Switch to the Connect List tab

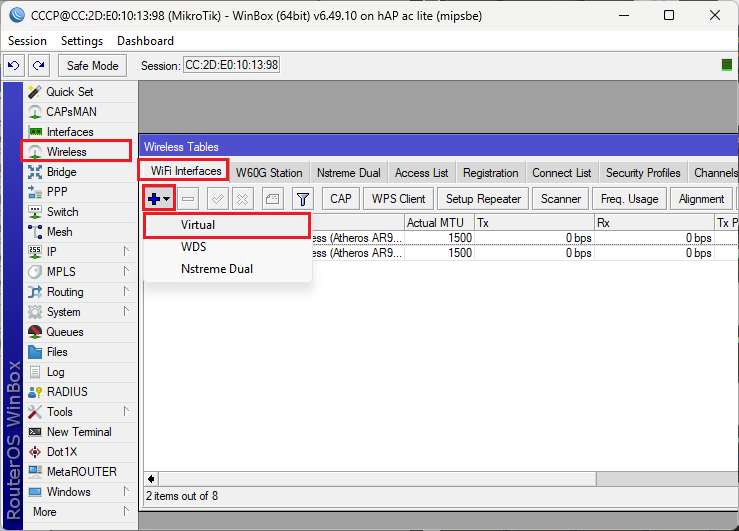point(562,173)
